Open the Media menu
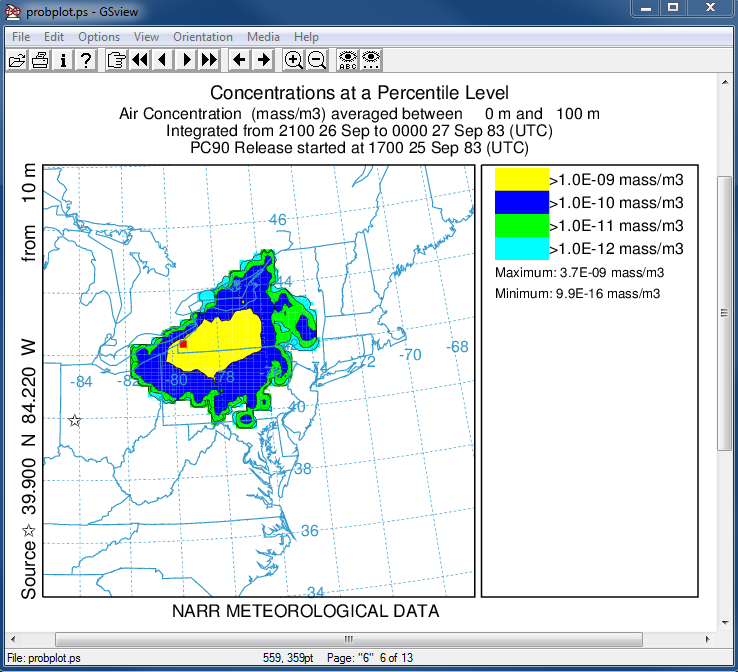This screenshot has height=672, width=738. 263,37
